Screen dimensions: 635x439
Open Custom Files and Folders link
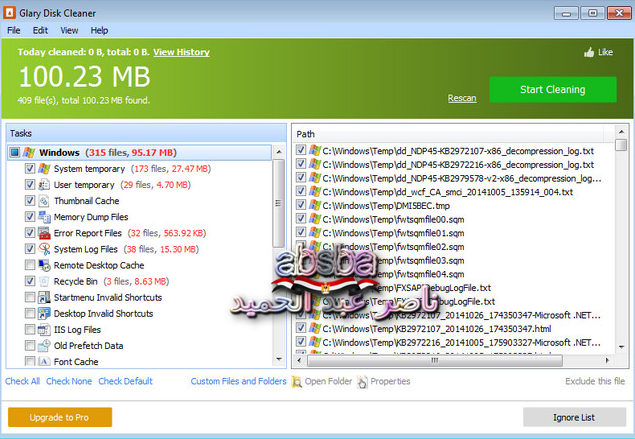[x=239, y=381]
